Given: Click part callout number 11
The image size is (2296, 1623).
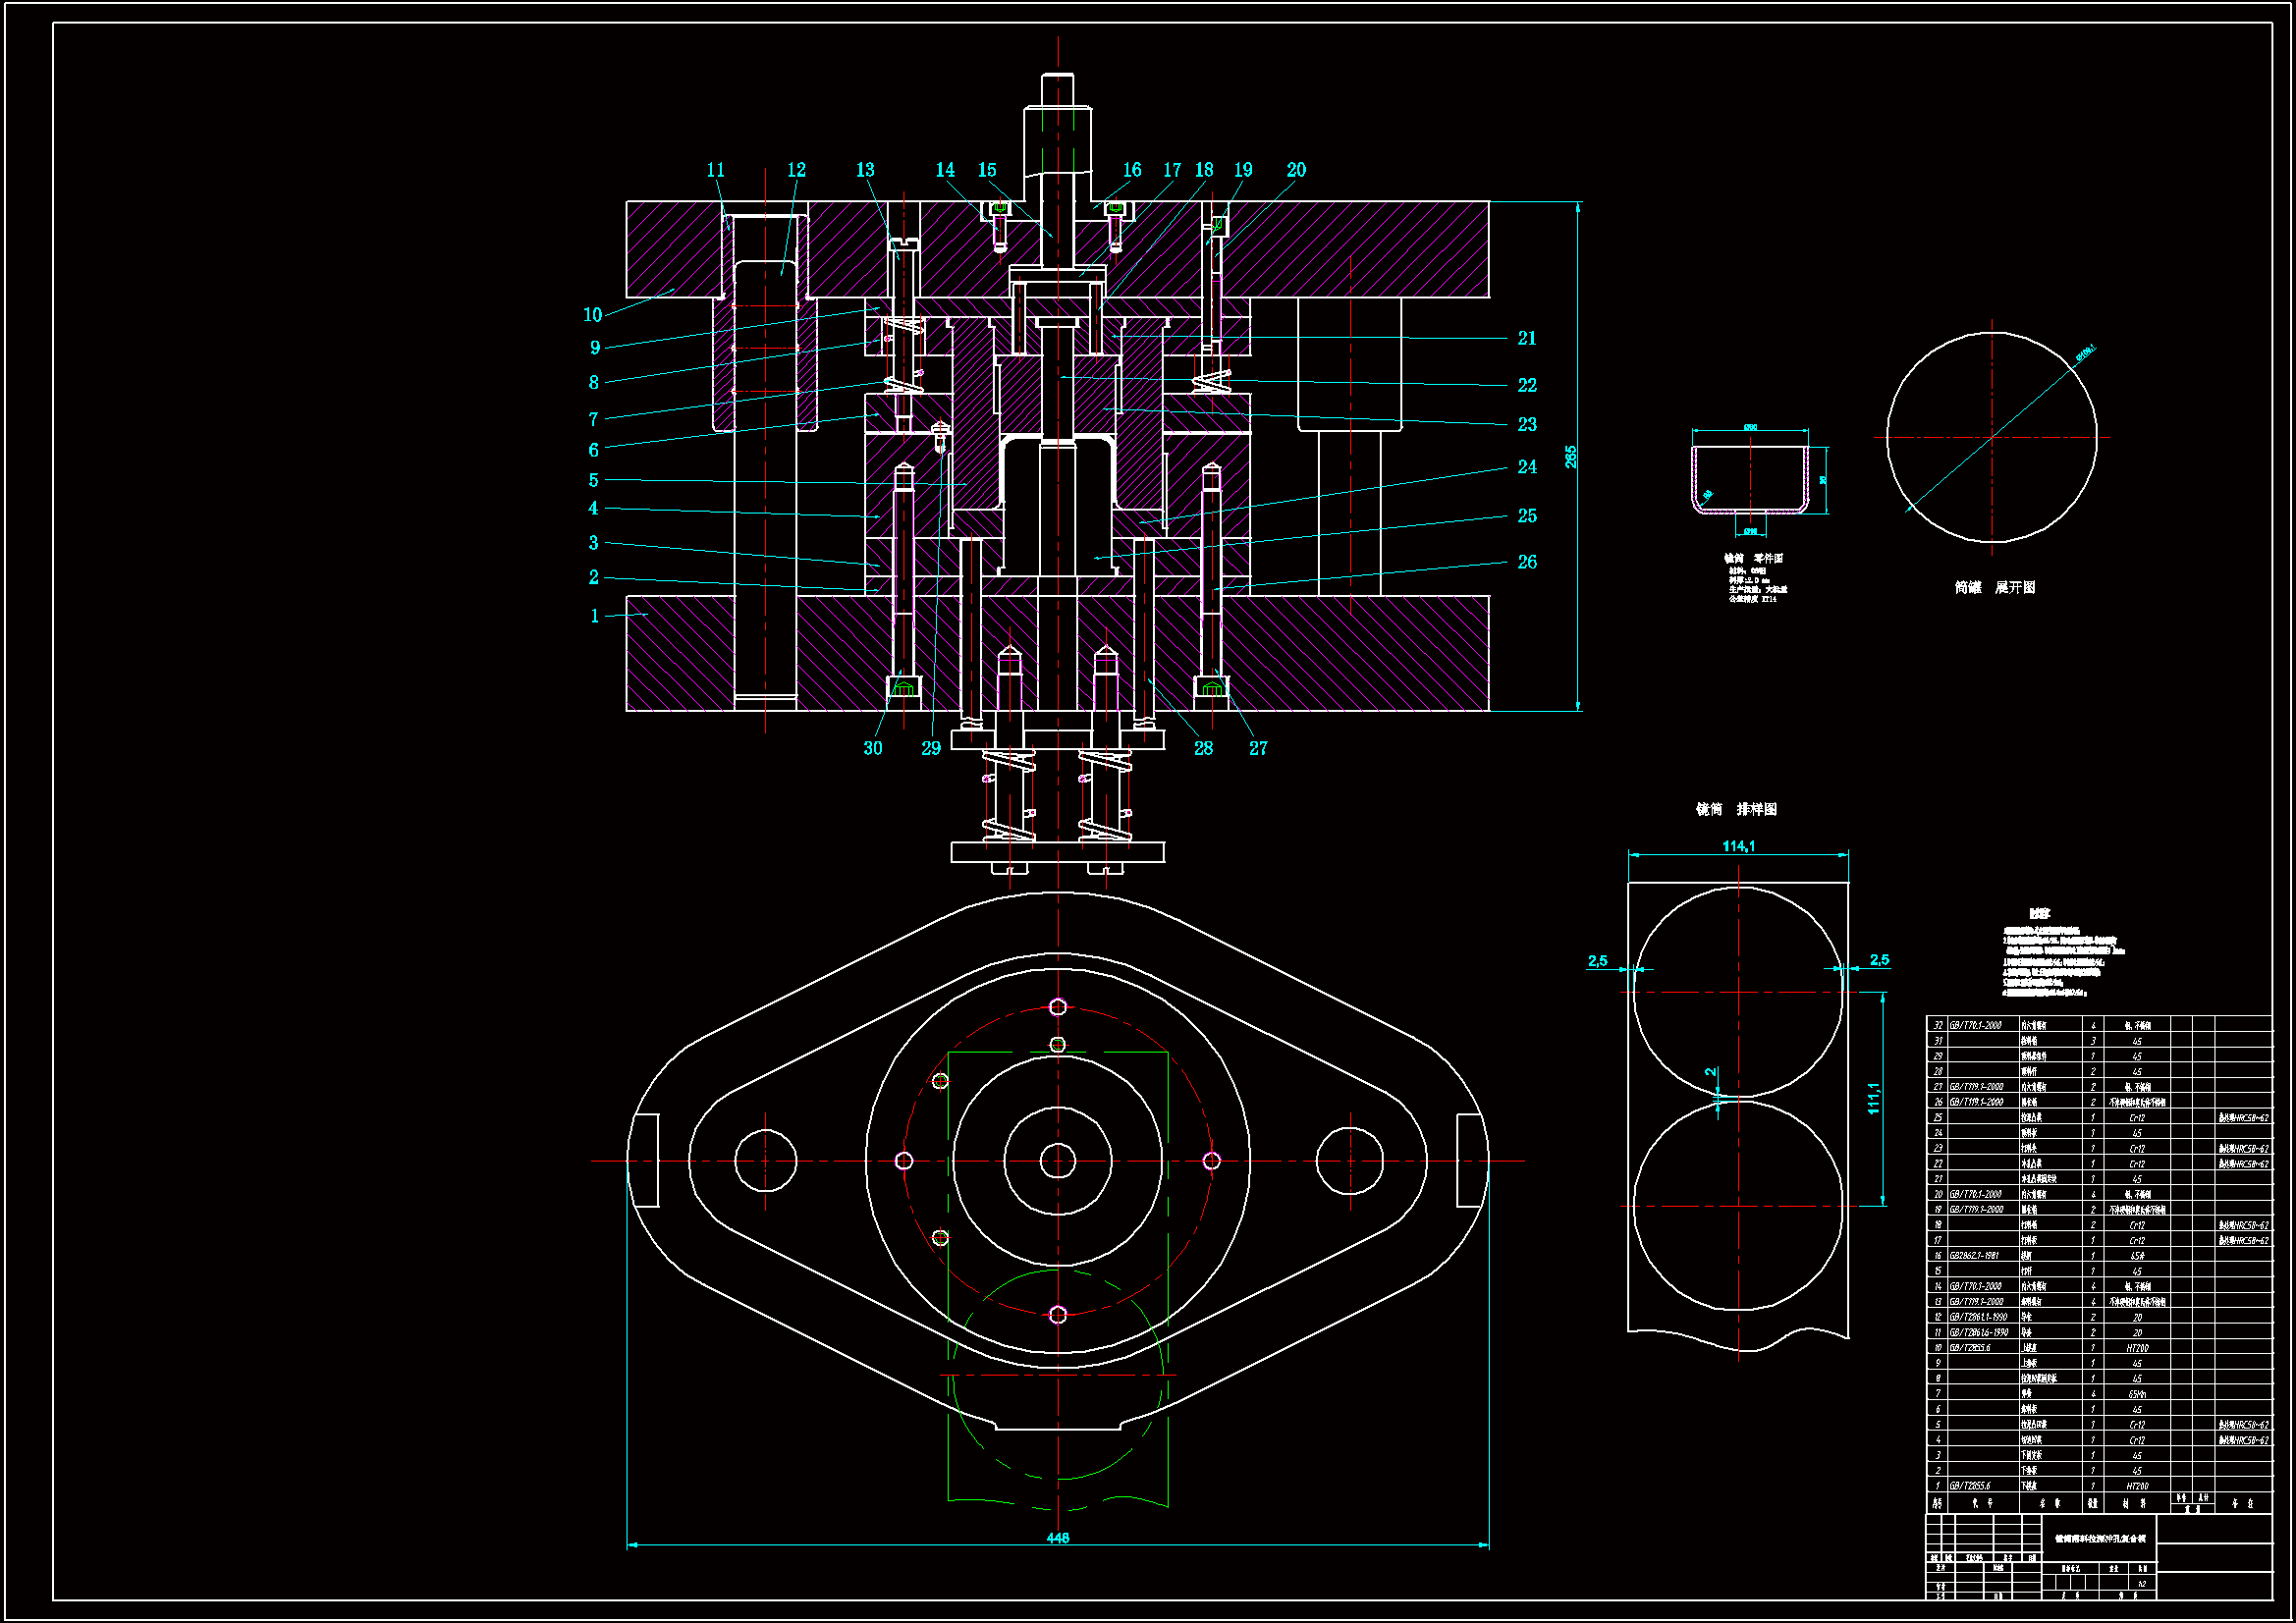Looking at the screenshot, I should pyautogui.click(x=715, y=170).
